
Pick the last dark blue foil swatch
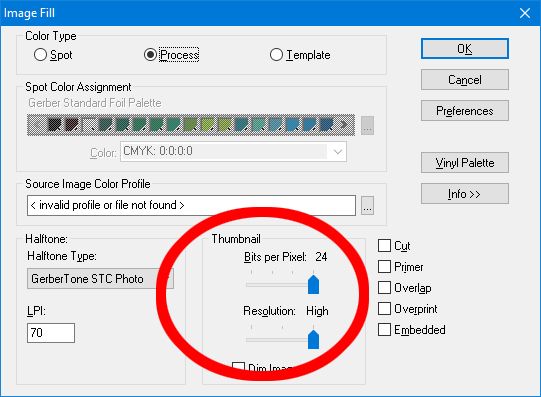[327, 125]
